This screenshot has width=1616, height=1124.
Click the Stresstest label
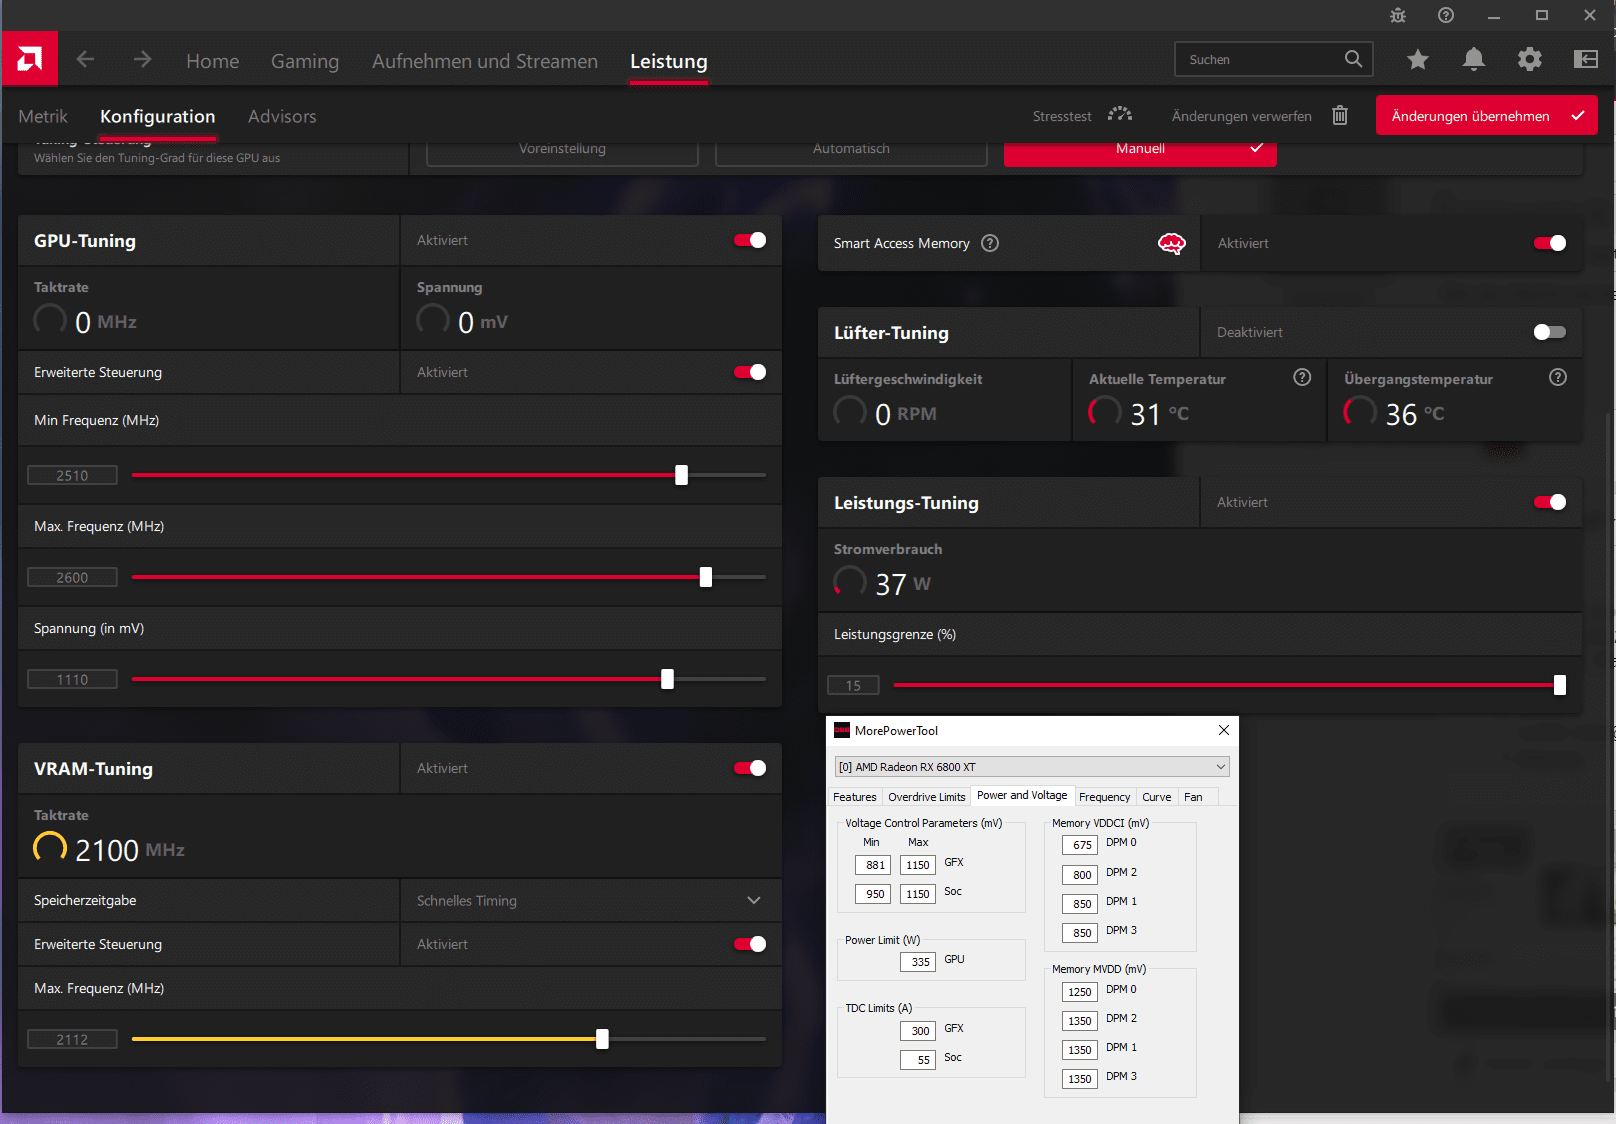pyautogui.click(x=1062, y=116)
